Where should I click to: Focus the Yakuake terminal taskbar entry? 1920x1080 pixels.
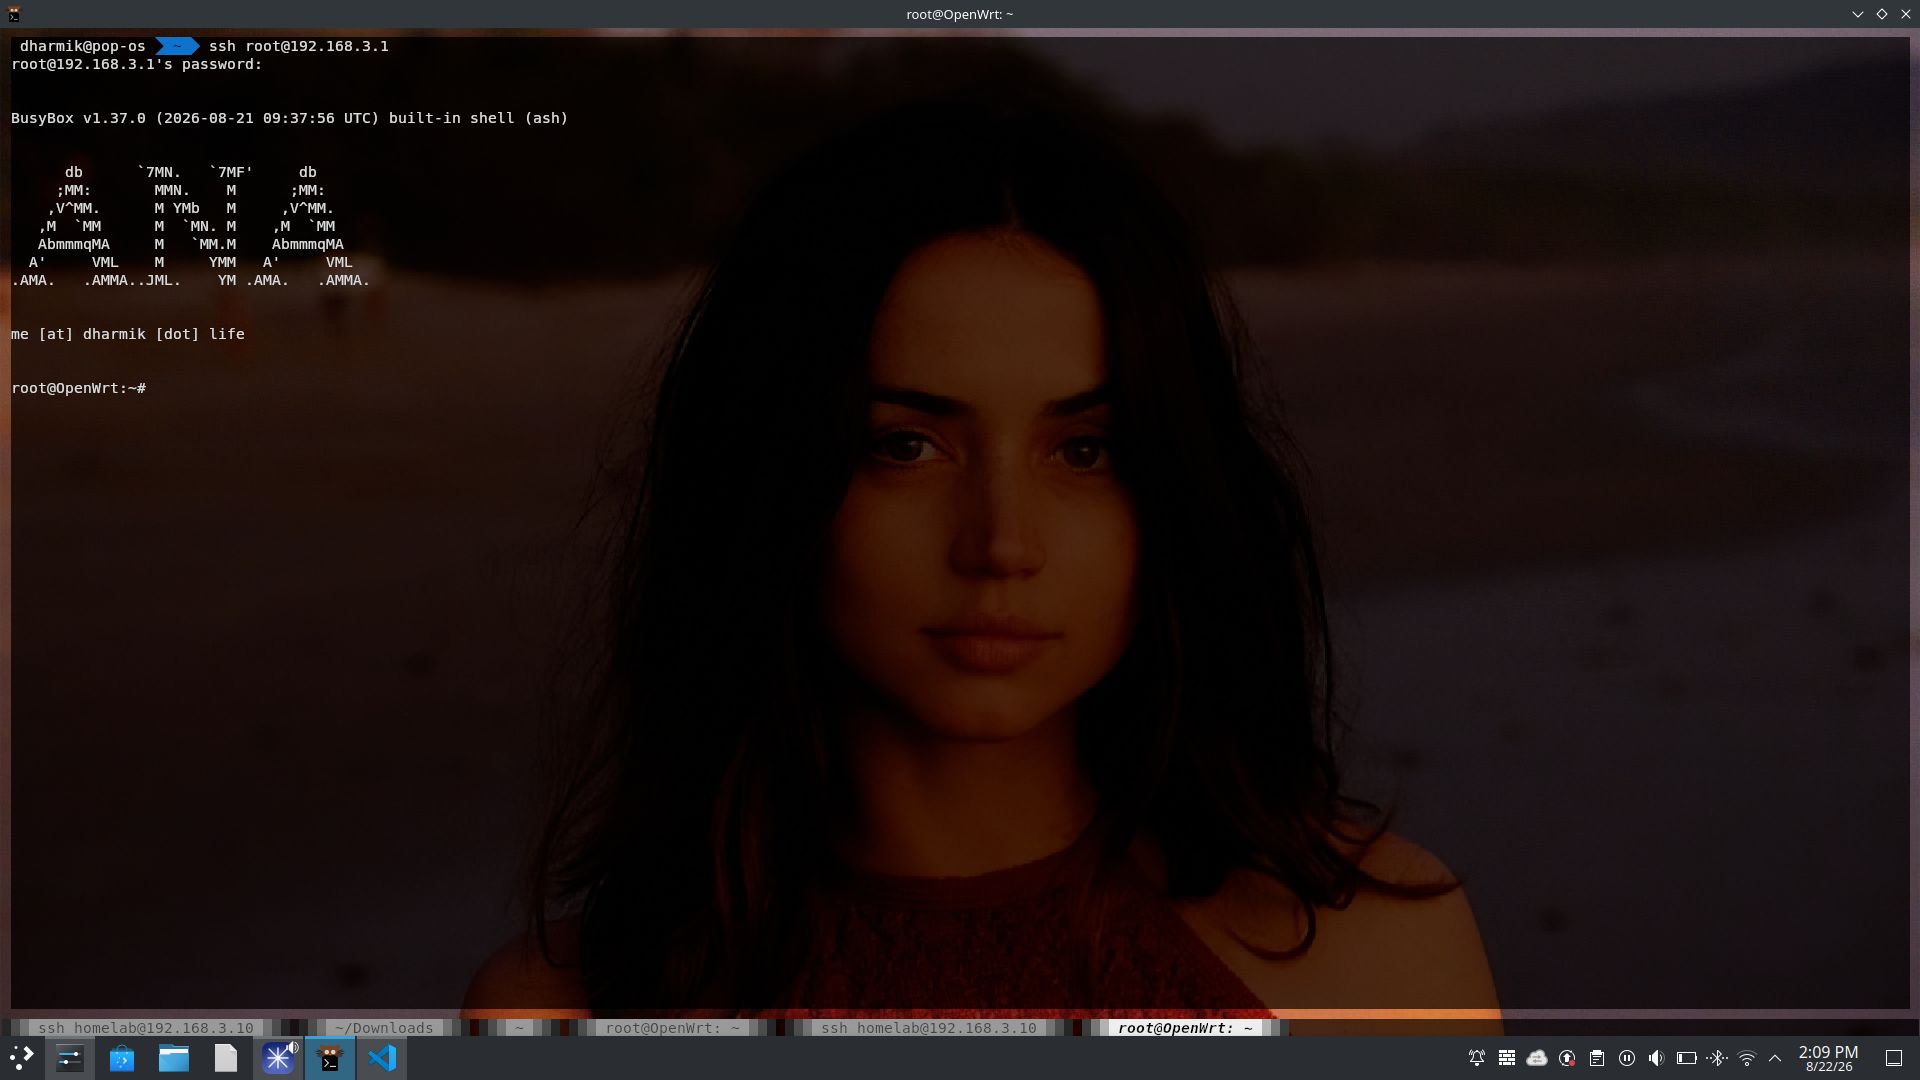(330, 1058)
